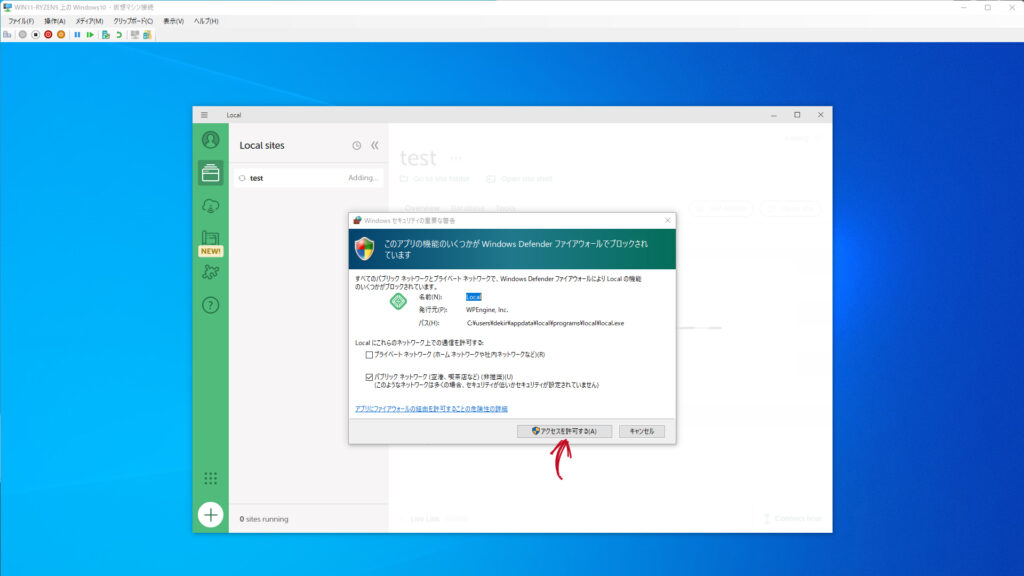
Task: Open the ヘルプ(H) menu
Action: coord(206,21)
